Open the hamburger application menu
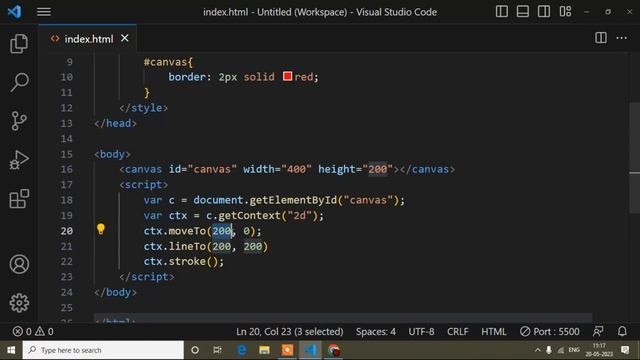Viewport: 640px width, 360px height. pos(44,12)
